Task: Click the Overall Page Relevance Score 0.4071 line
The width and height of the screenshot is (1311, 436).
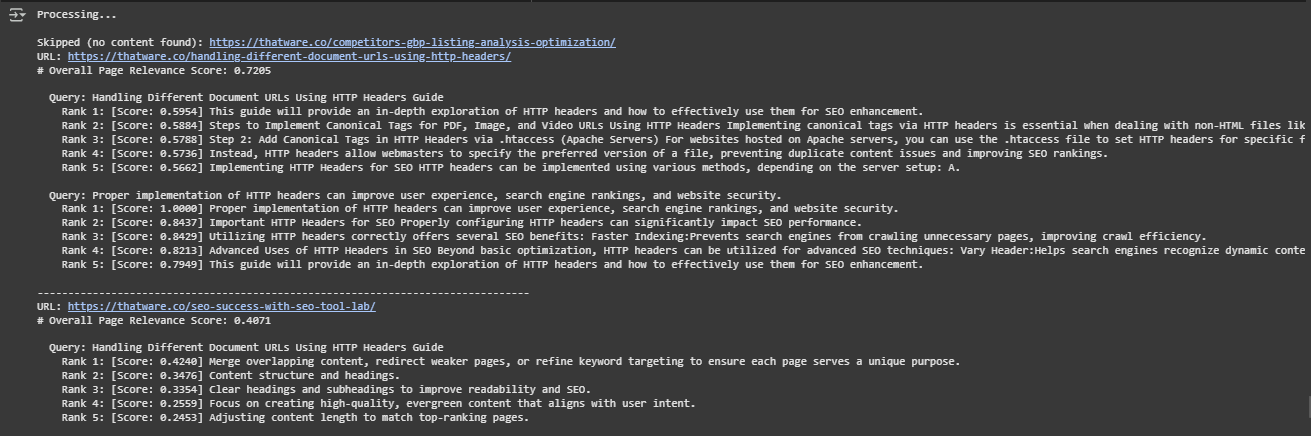Action: click(x=154, y=320)
